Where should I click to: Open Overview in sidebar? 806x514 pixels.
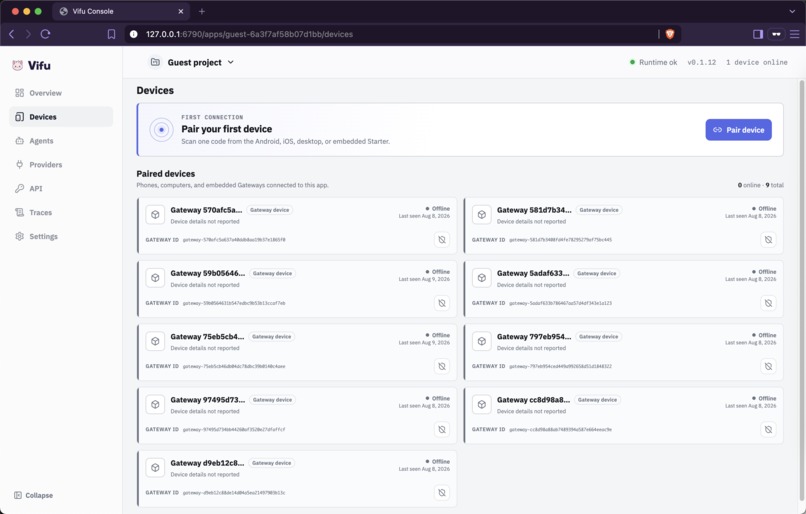(61, 93)
